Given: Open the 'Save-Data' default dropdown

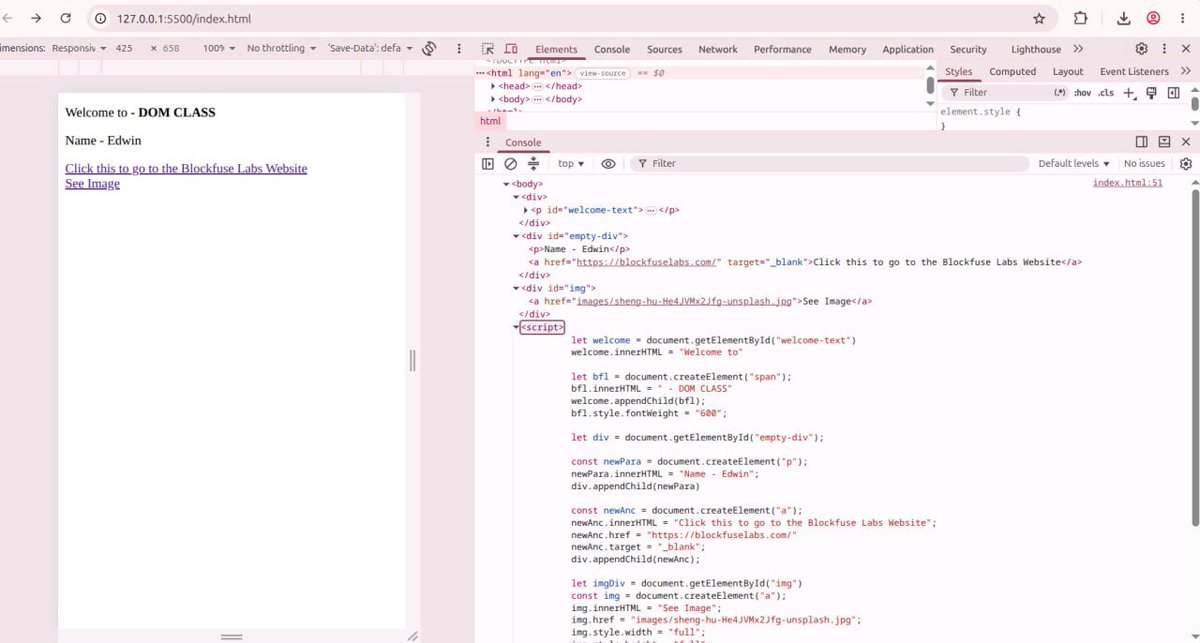Looking at the screenshot, I should [370, 48].
